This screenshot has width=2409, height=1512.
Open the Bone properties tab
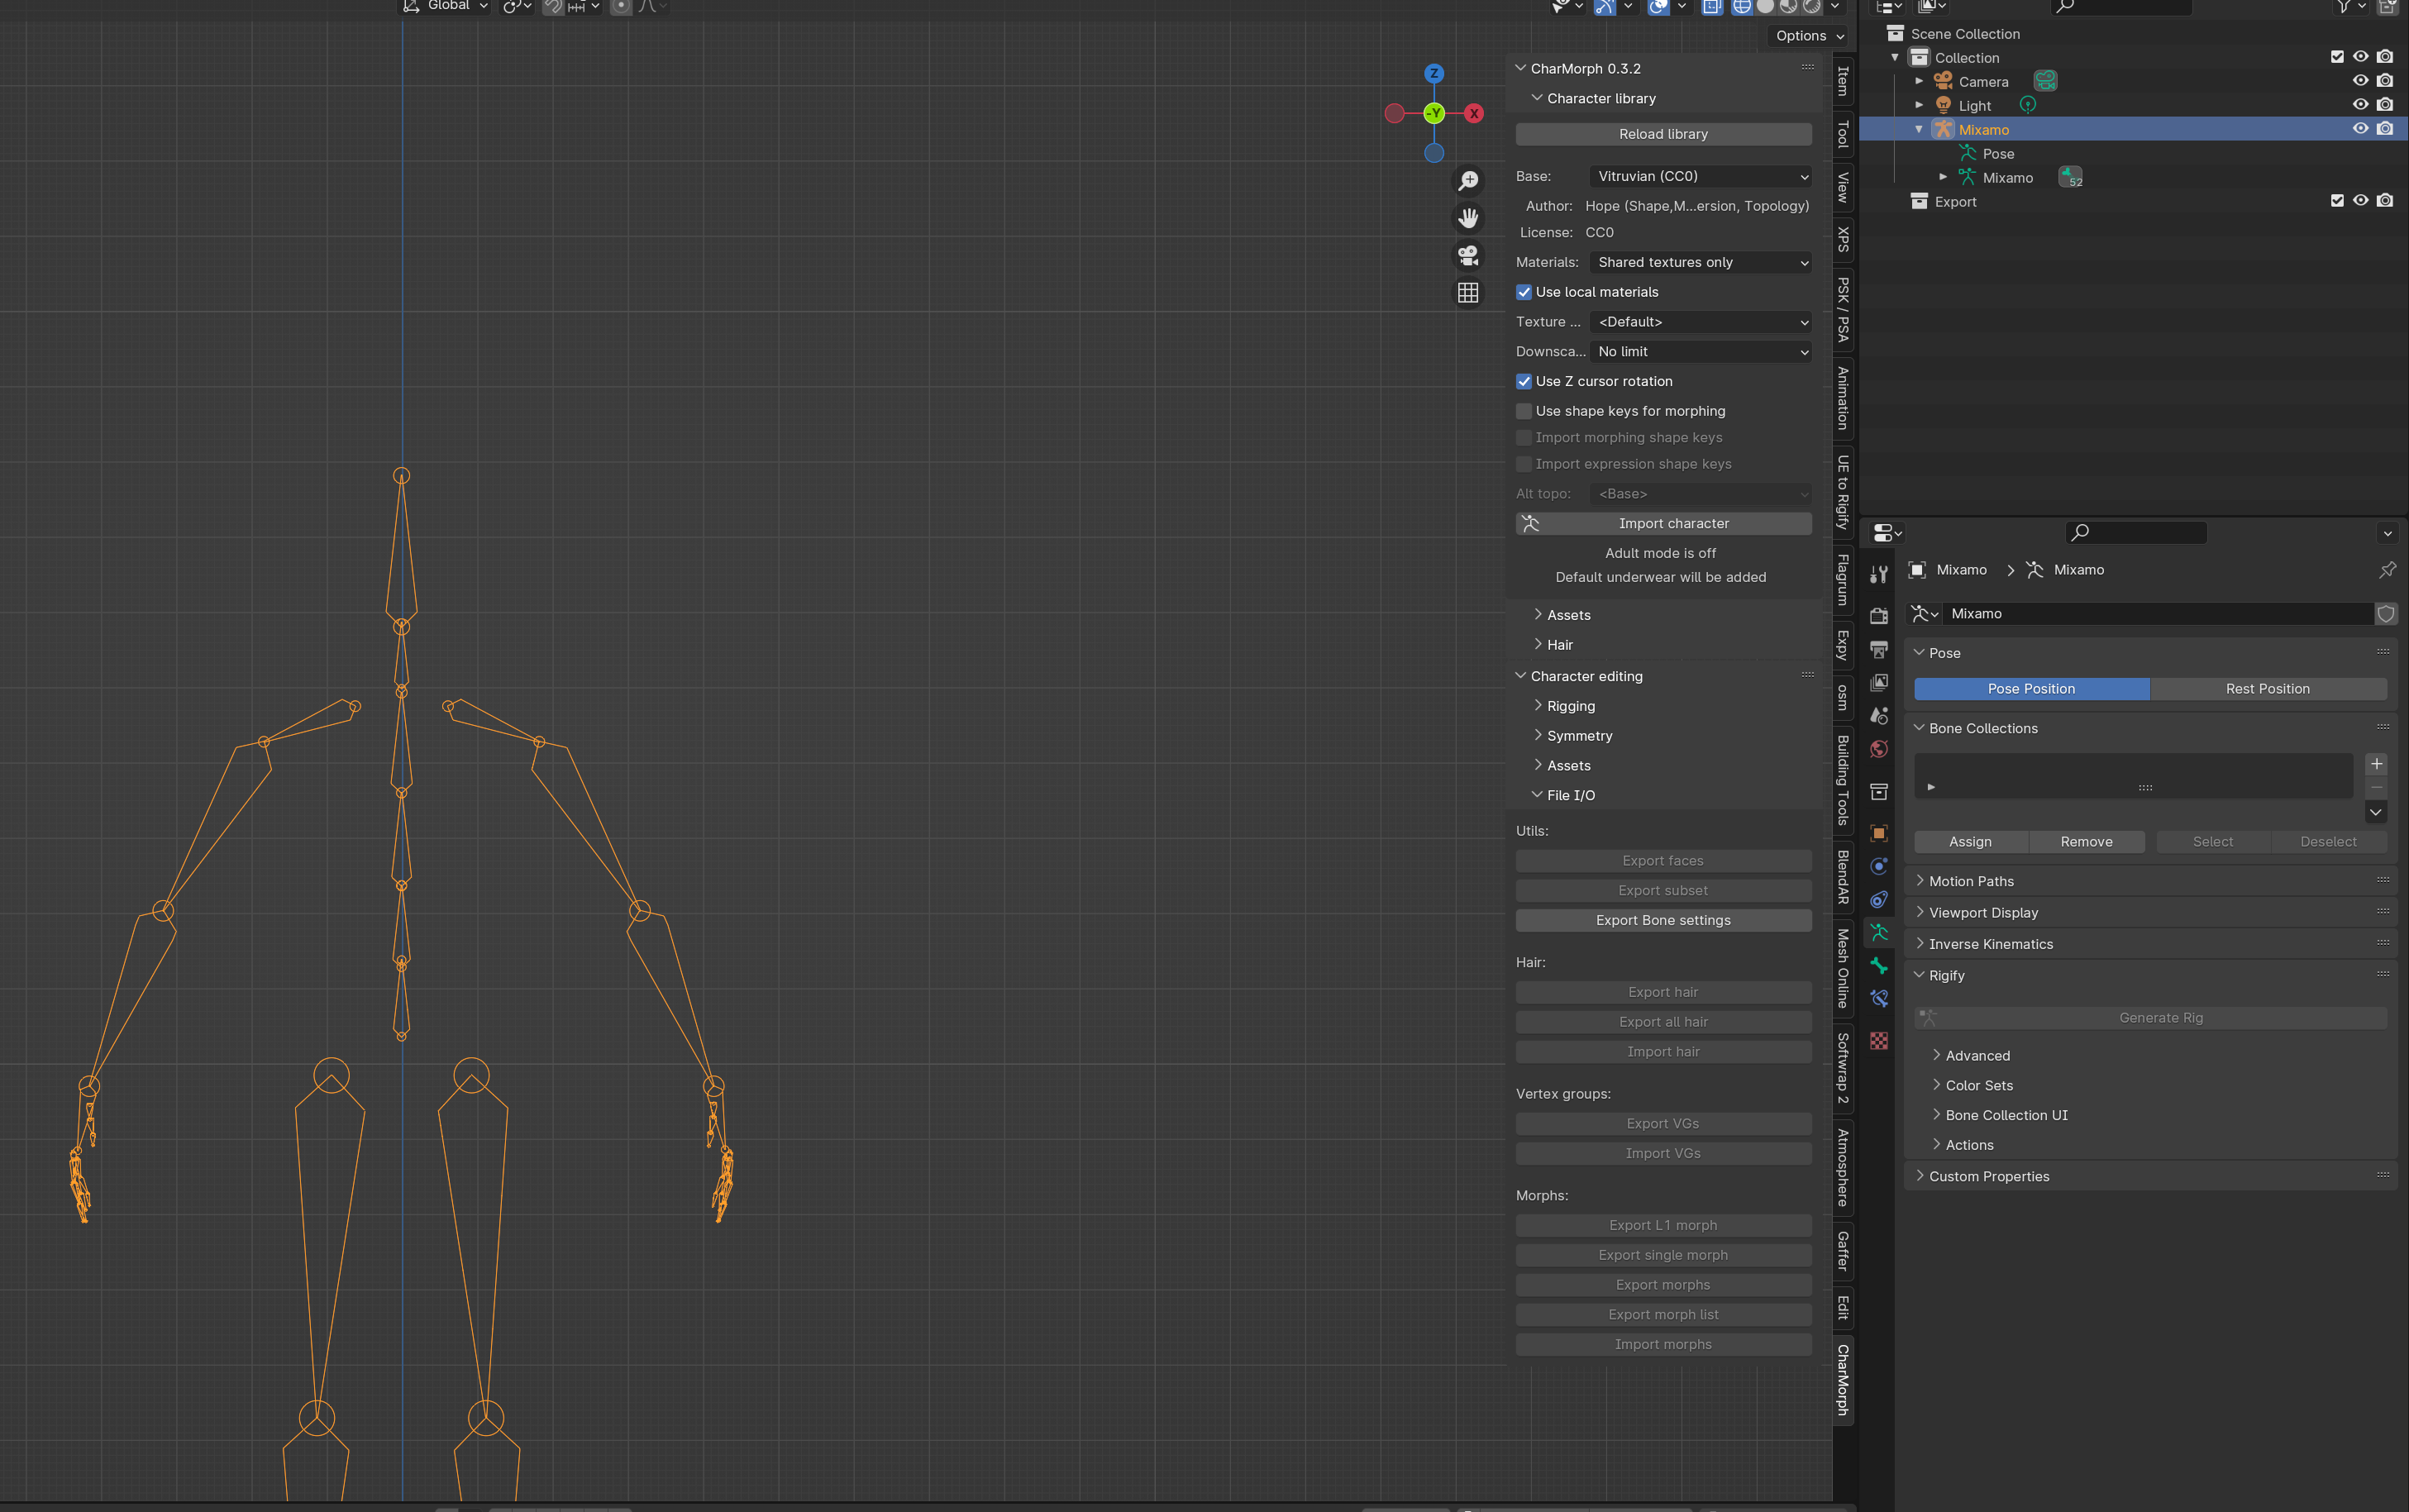[x=1879, y=966]
